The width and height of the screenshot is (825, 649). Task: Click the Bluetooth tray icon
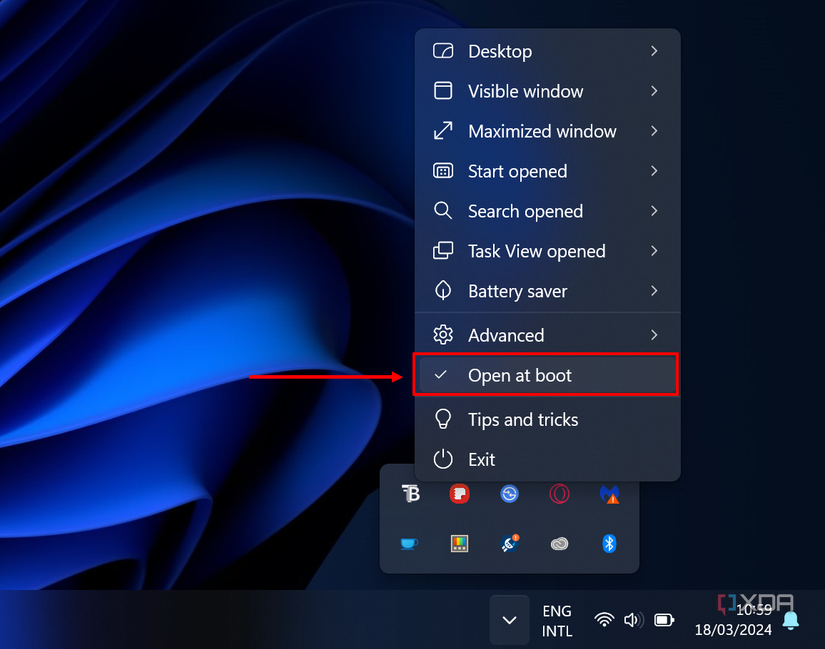click(x=610, y=544)
